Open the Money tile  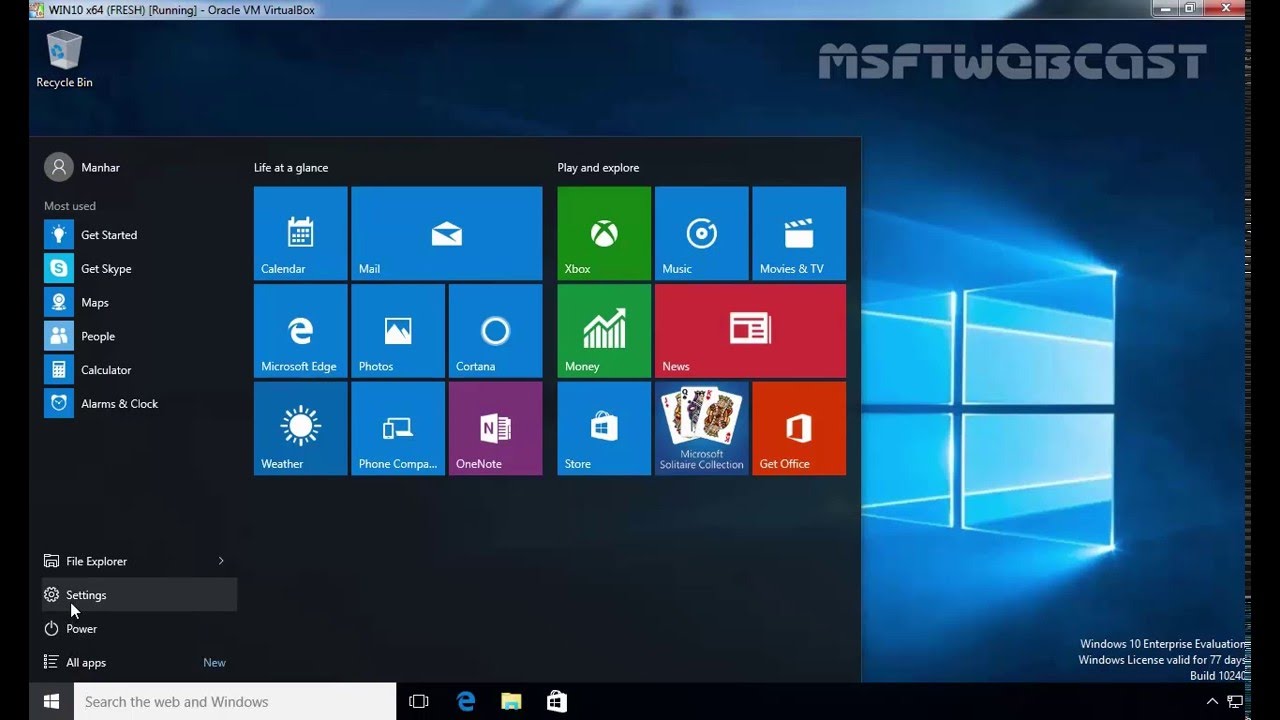click(x=604, y=331)
